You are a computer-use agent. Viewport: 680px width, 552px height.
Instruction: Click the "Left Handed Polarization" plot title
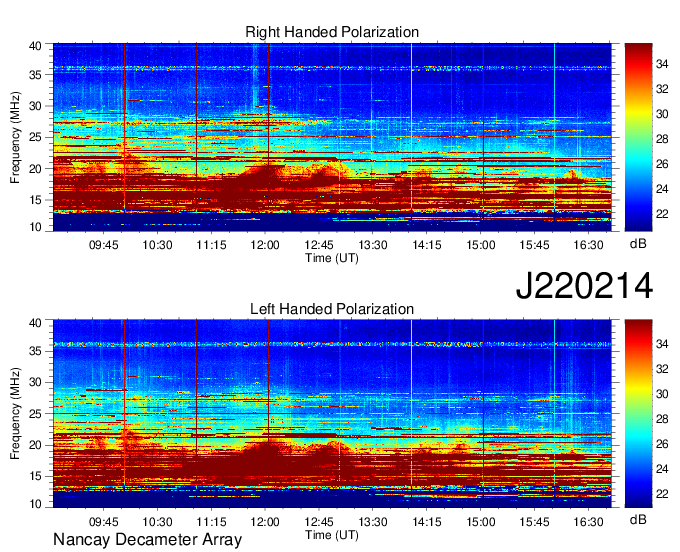pyautogui.click(x=332, y=309)
